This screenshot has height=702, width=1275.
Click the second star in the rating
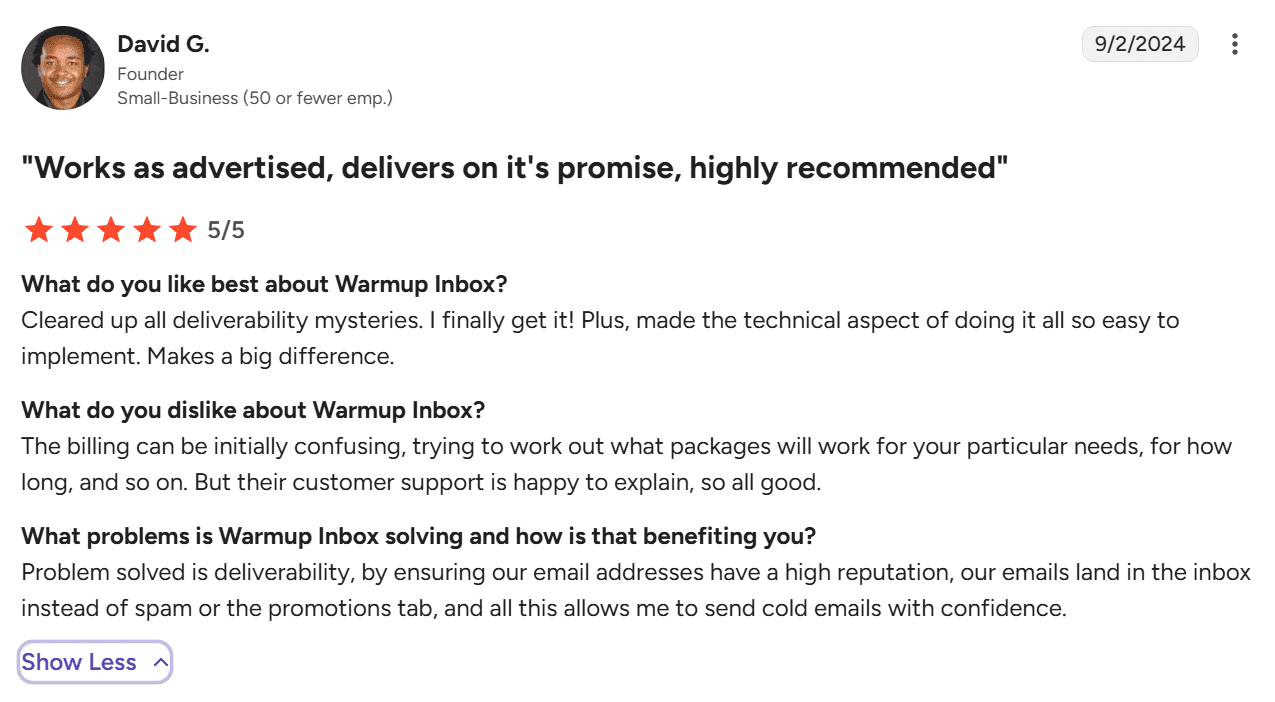coord(75,229)
